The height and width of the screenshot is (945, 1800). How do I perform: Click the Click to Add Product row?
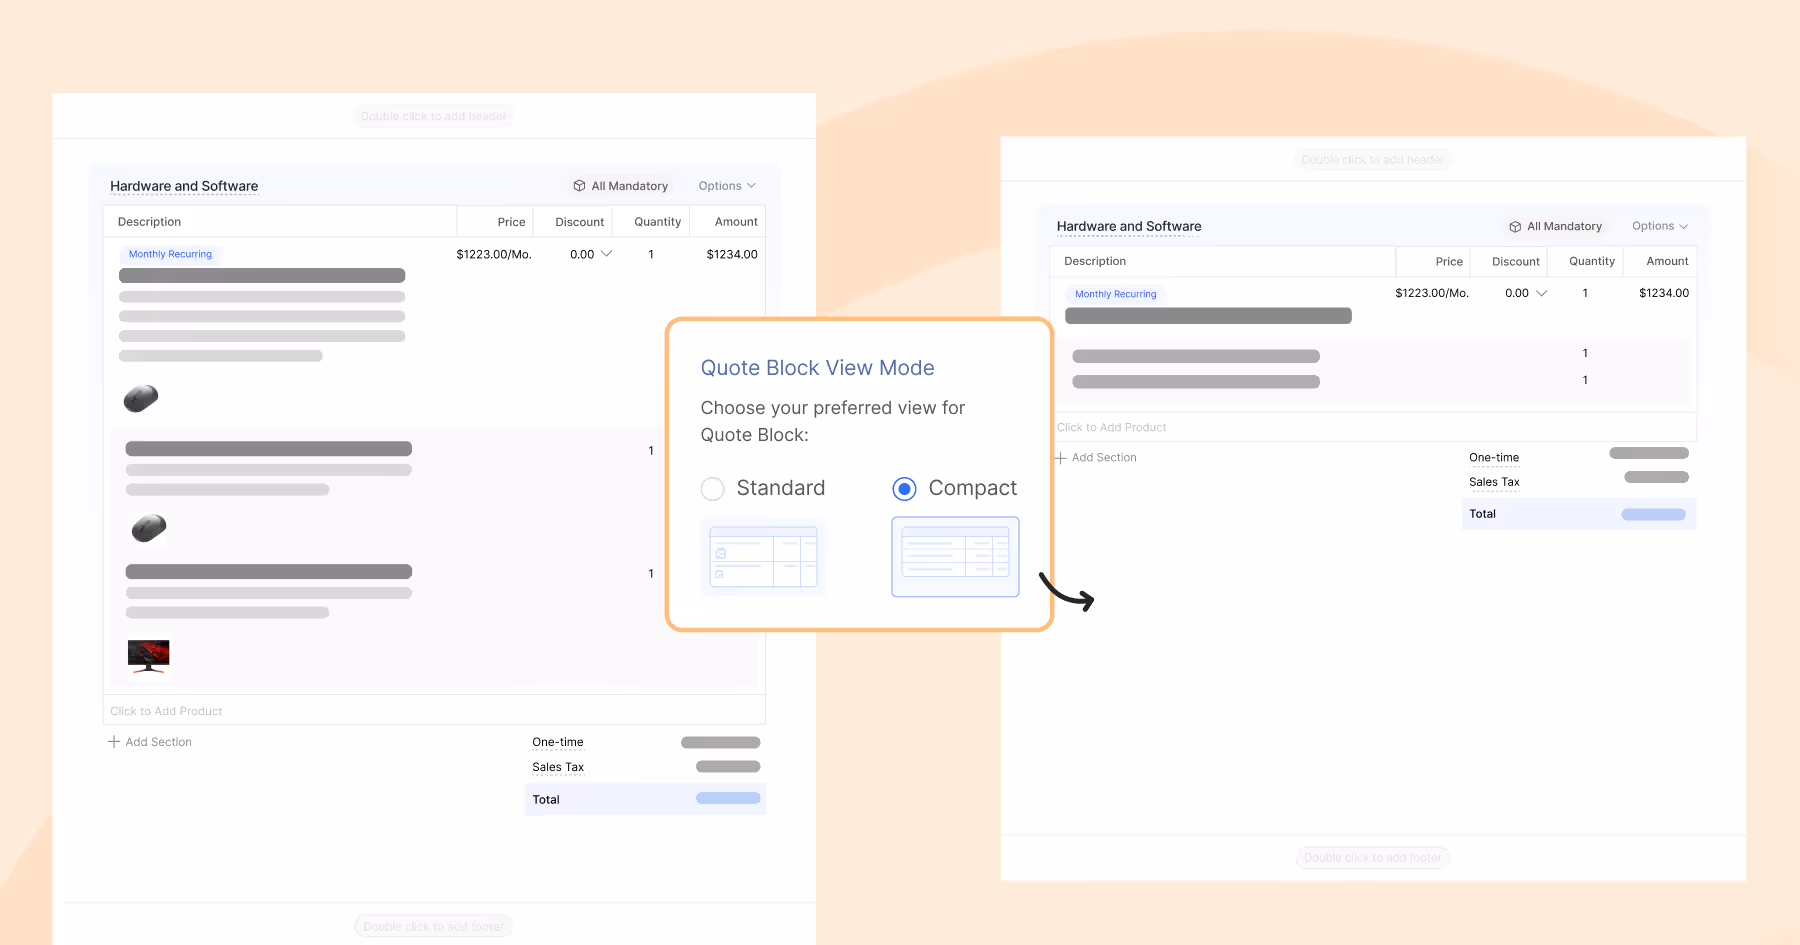(166, 710)
